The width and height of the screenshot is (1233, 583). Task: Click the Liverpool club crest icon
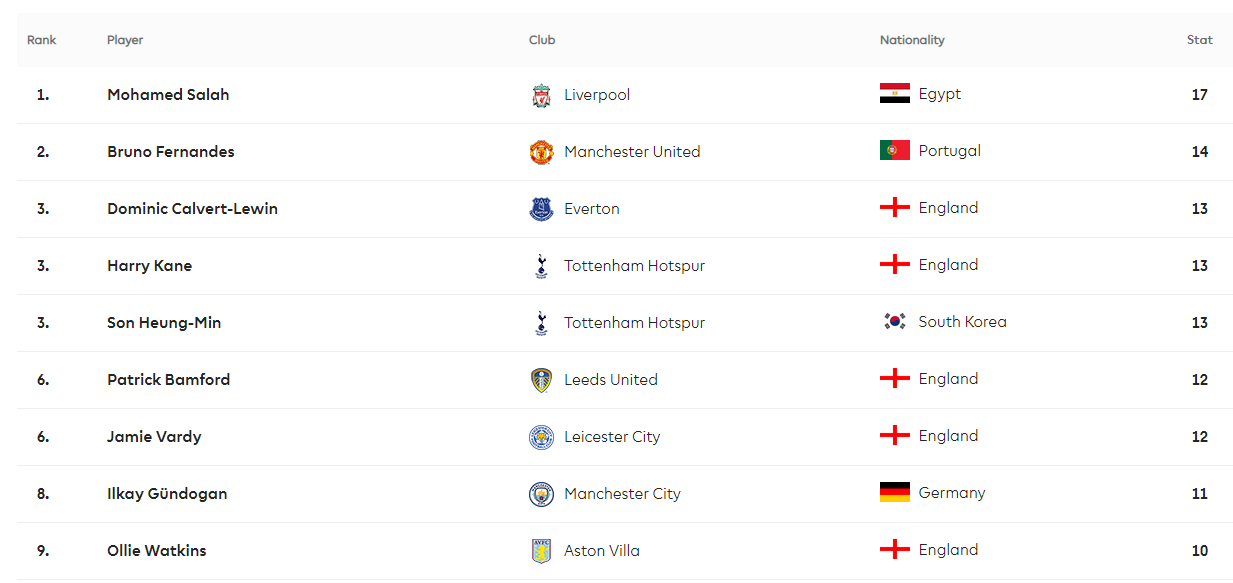click(x=541, y=95)
